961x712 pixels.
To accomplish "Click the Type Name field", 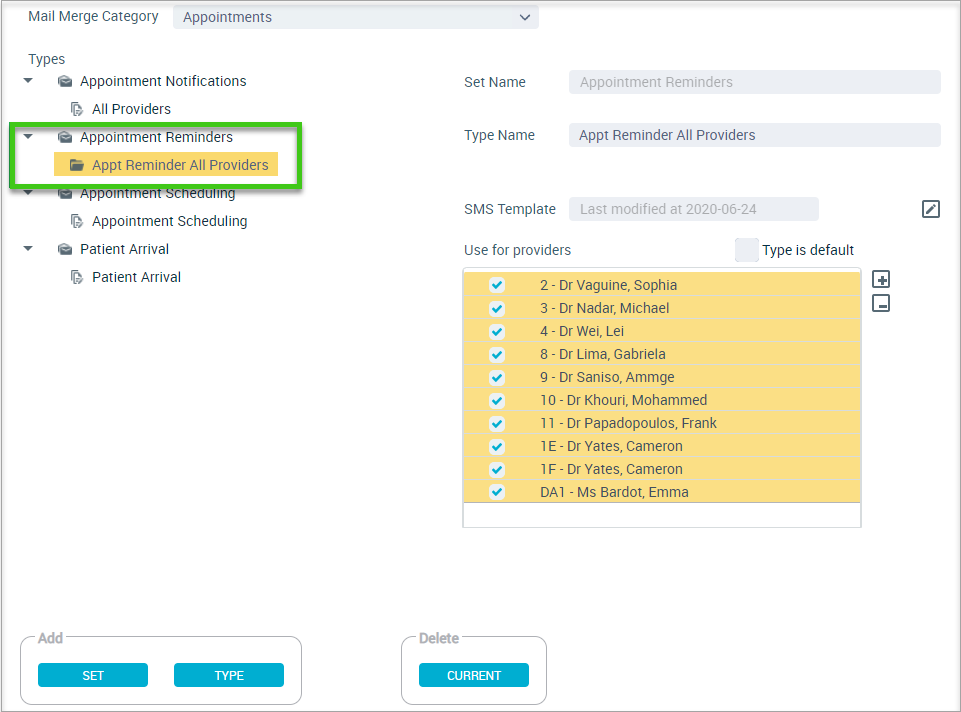I will [x=754, y=135].
